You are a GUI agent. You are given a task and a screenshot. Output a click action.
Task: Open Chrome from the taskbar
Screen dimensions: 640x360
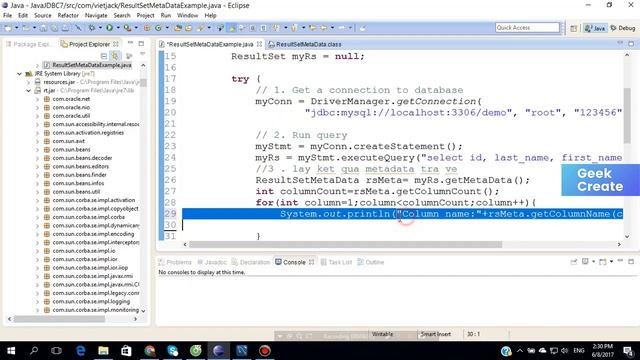coord(149,351)
